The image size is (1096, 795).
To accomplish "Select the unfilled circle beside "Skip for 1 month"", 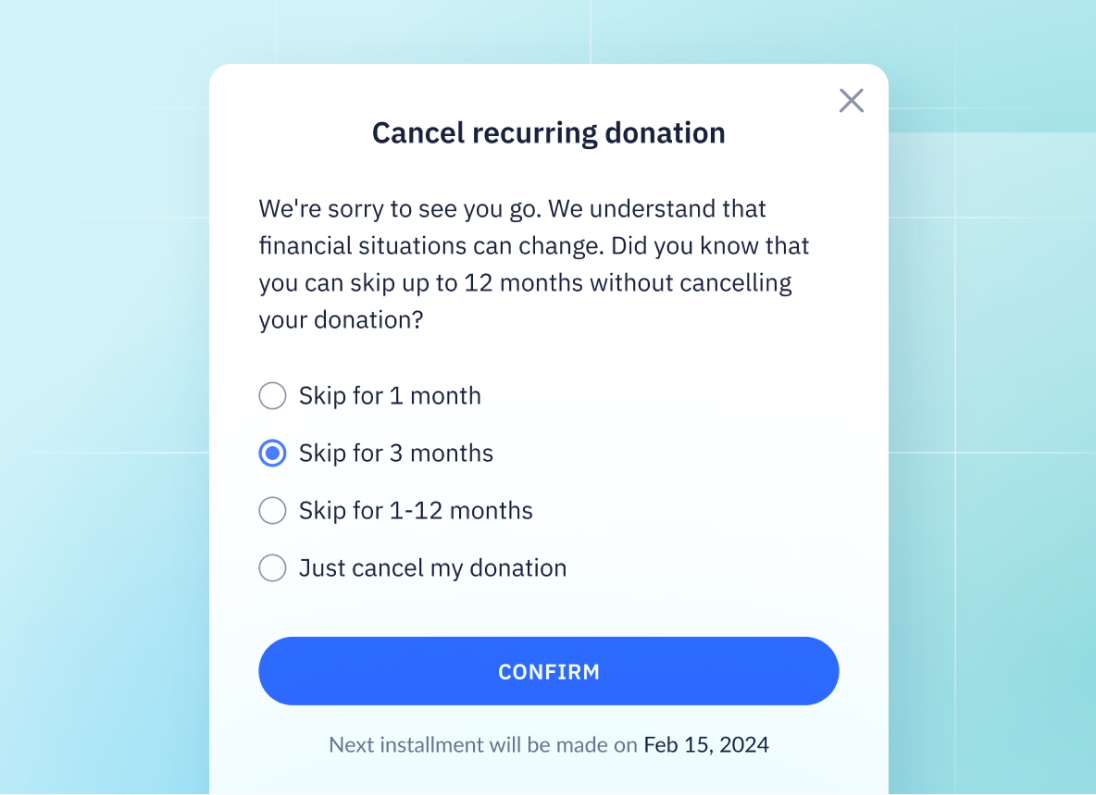I will [x=272, y=396].
